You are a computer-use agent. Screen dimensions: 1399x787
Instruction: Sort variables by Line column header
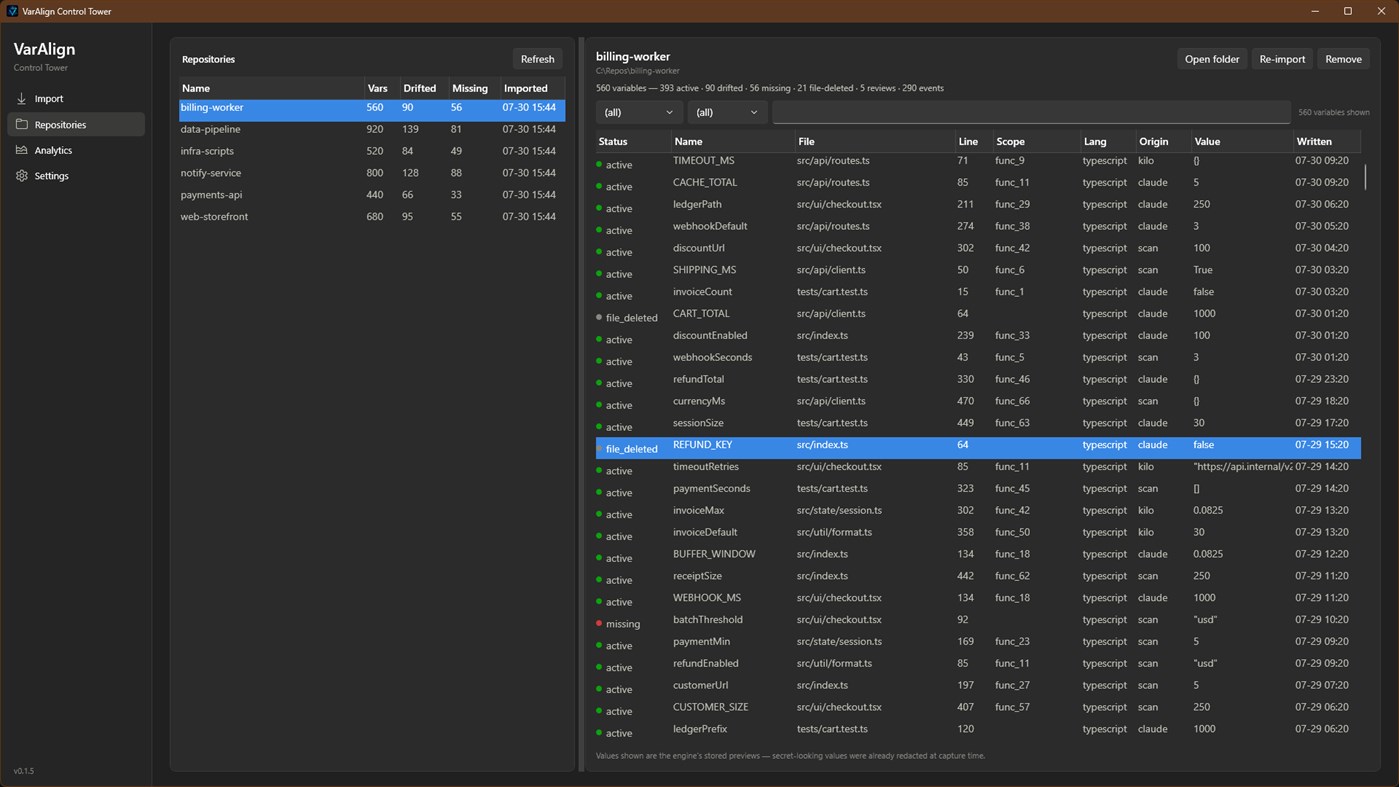coord(973,141)
